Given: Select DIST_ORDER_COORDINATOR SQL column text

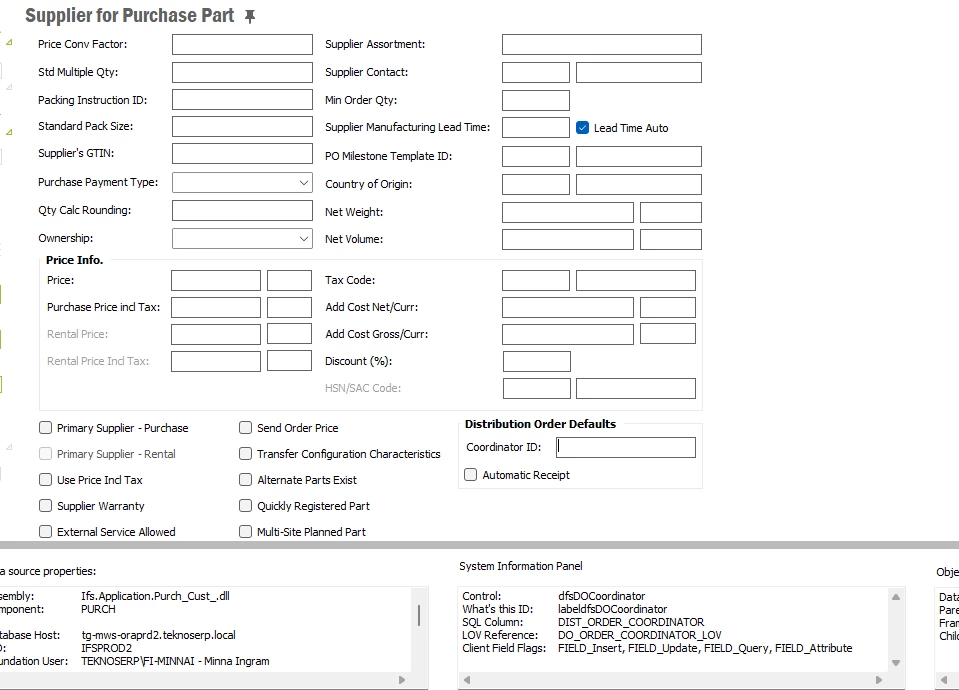Looking at the screenshot, I should (x=631, y=622).
